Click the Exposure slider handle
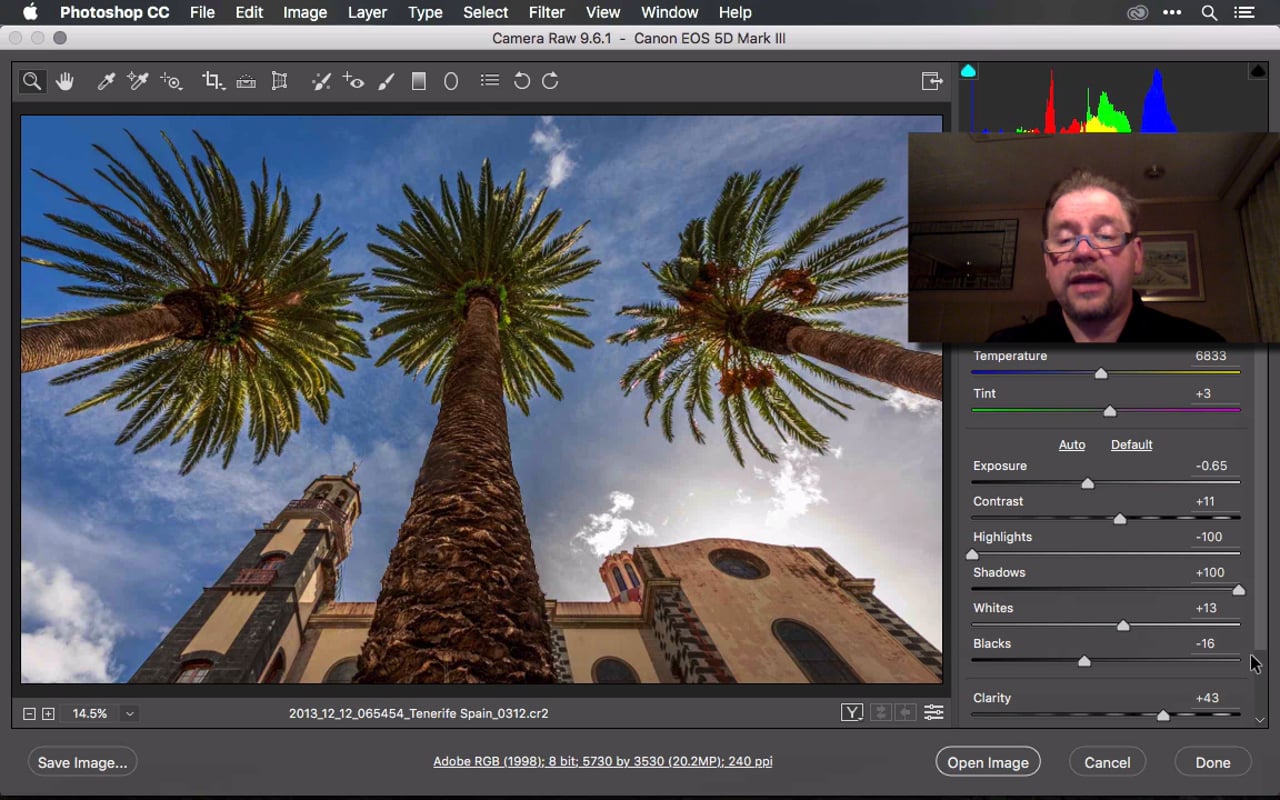 click(1088, 483)
